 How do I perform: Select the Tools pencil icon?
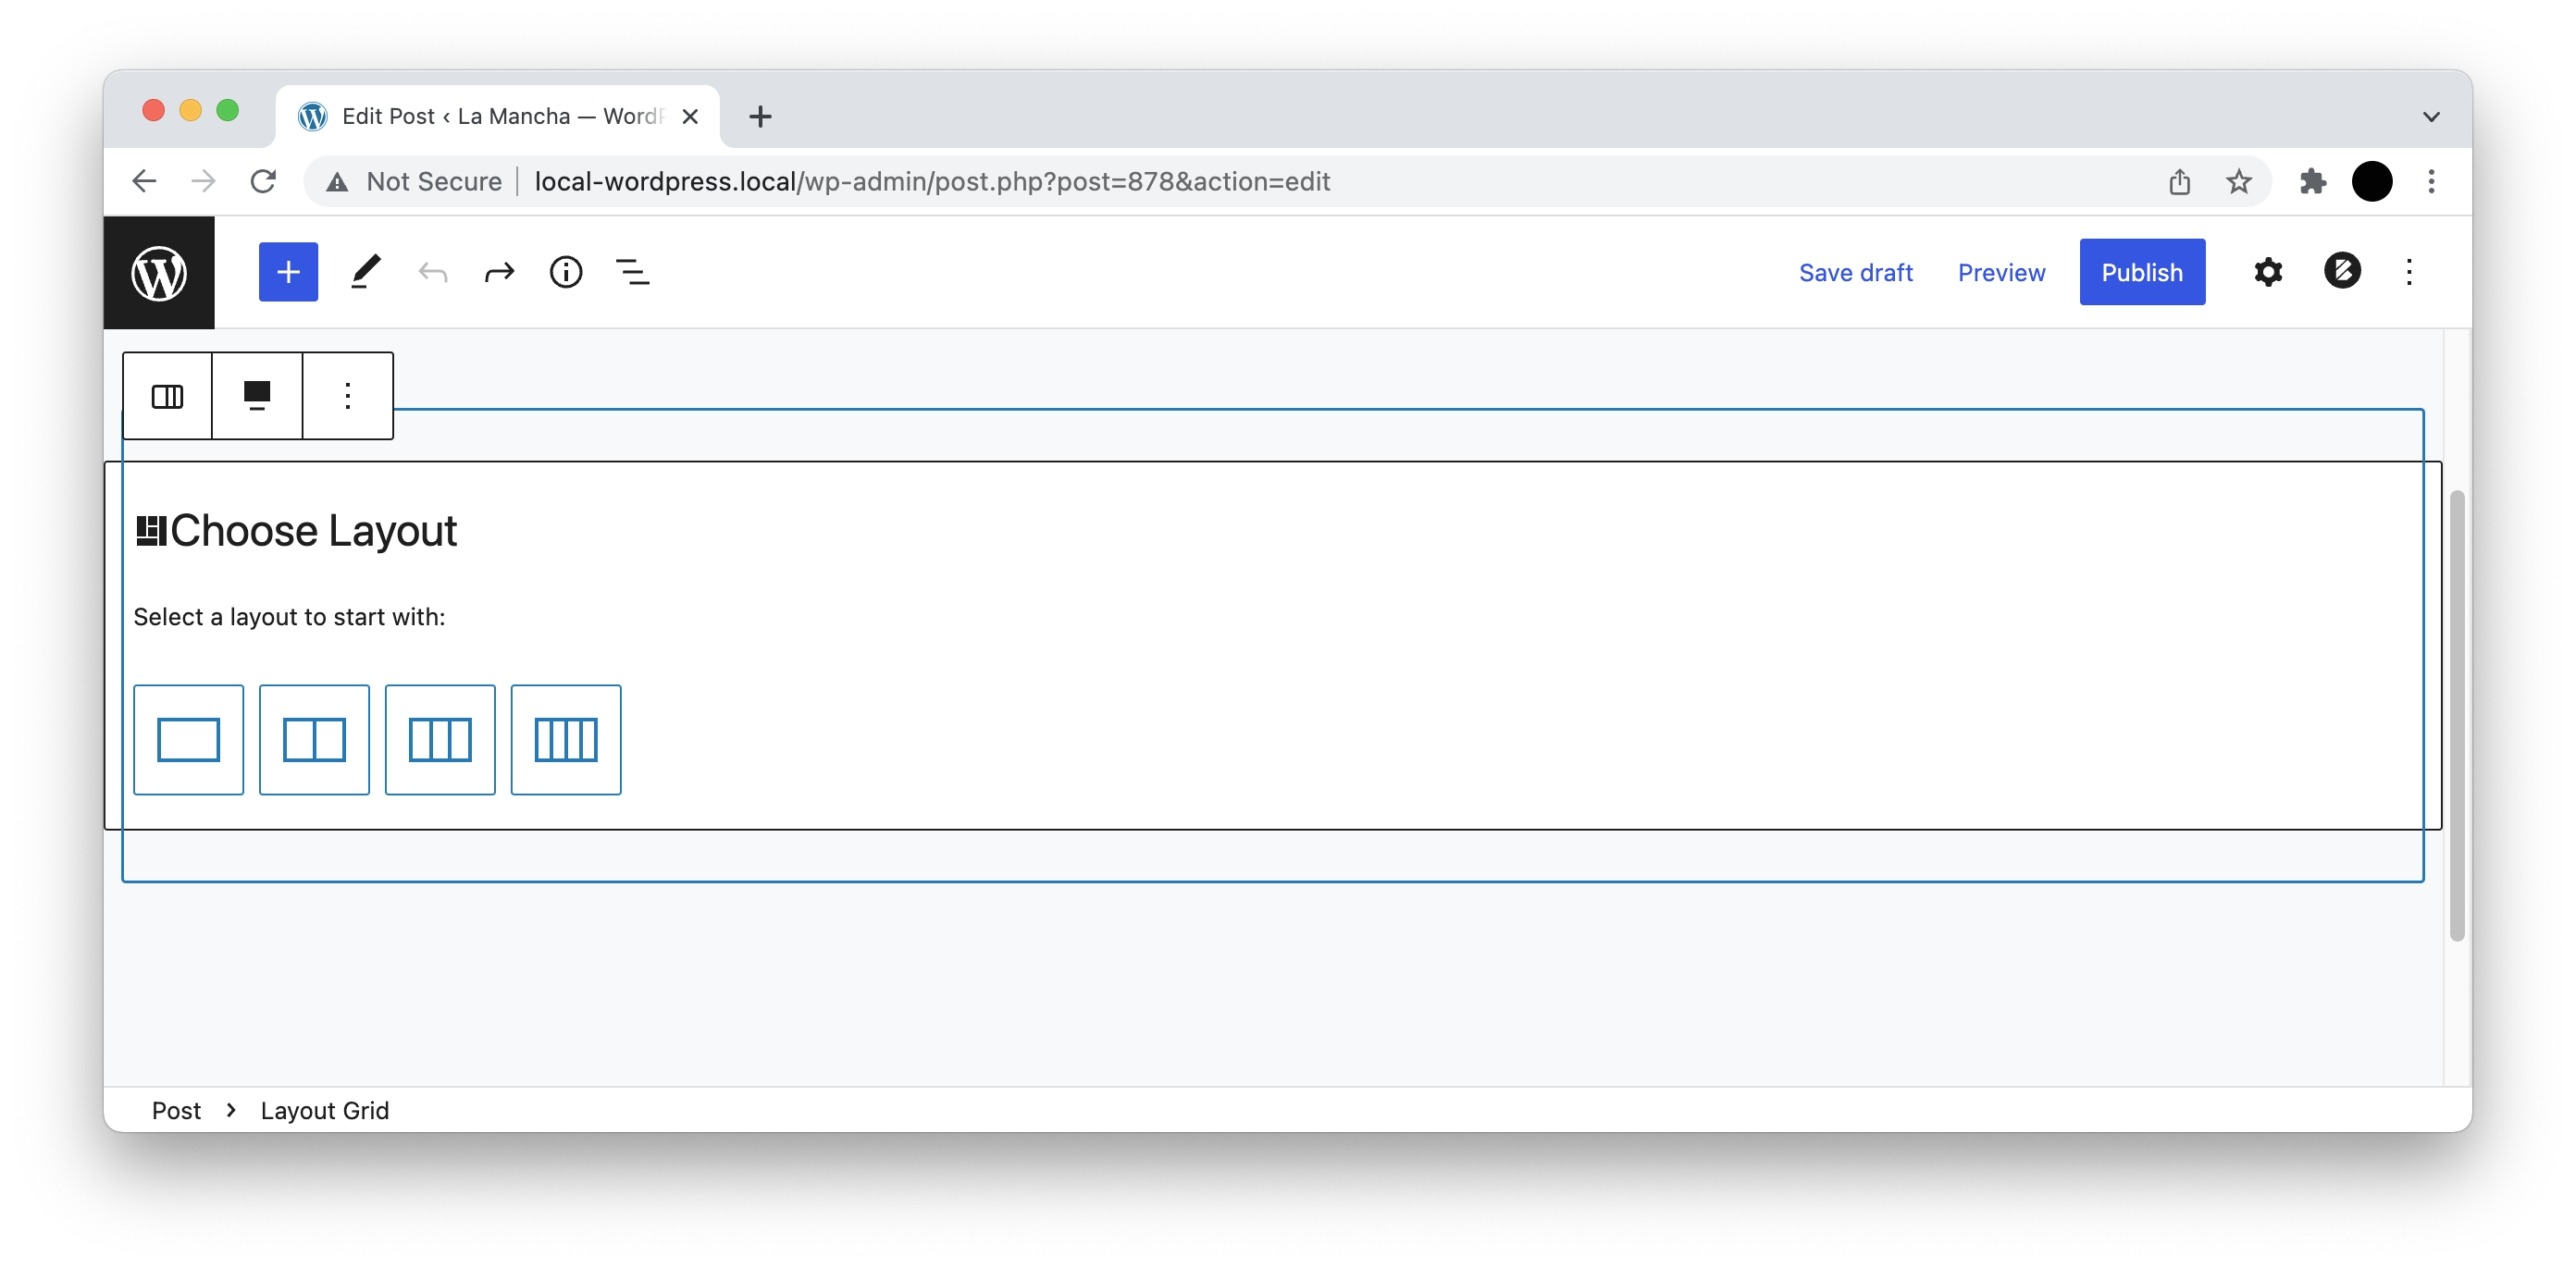tap(364, 271)
